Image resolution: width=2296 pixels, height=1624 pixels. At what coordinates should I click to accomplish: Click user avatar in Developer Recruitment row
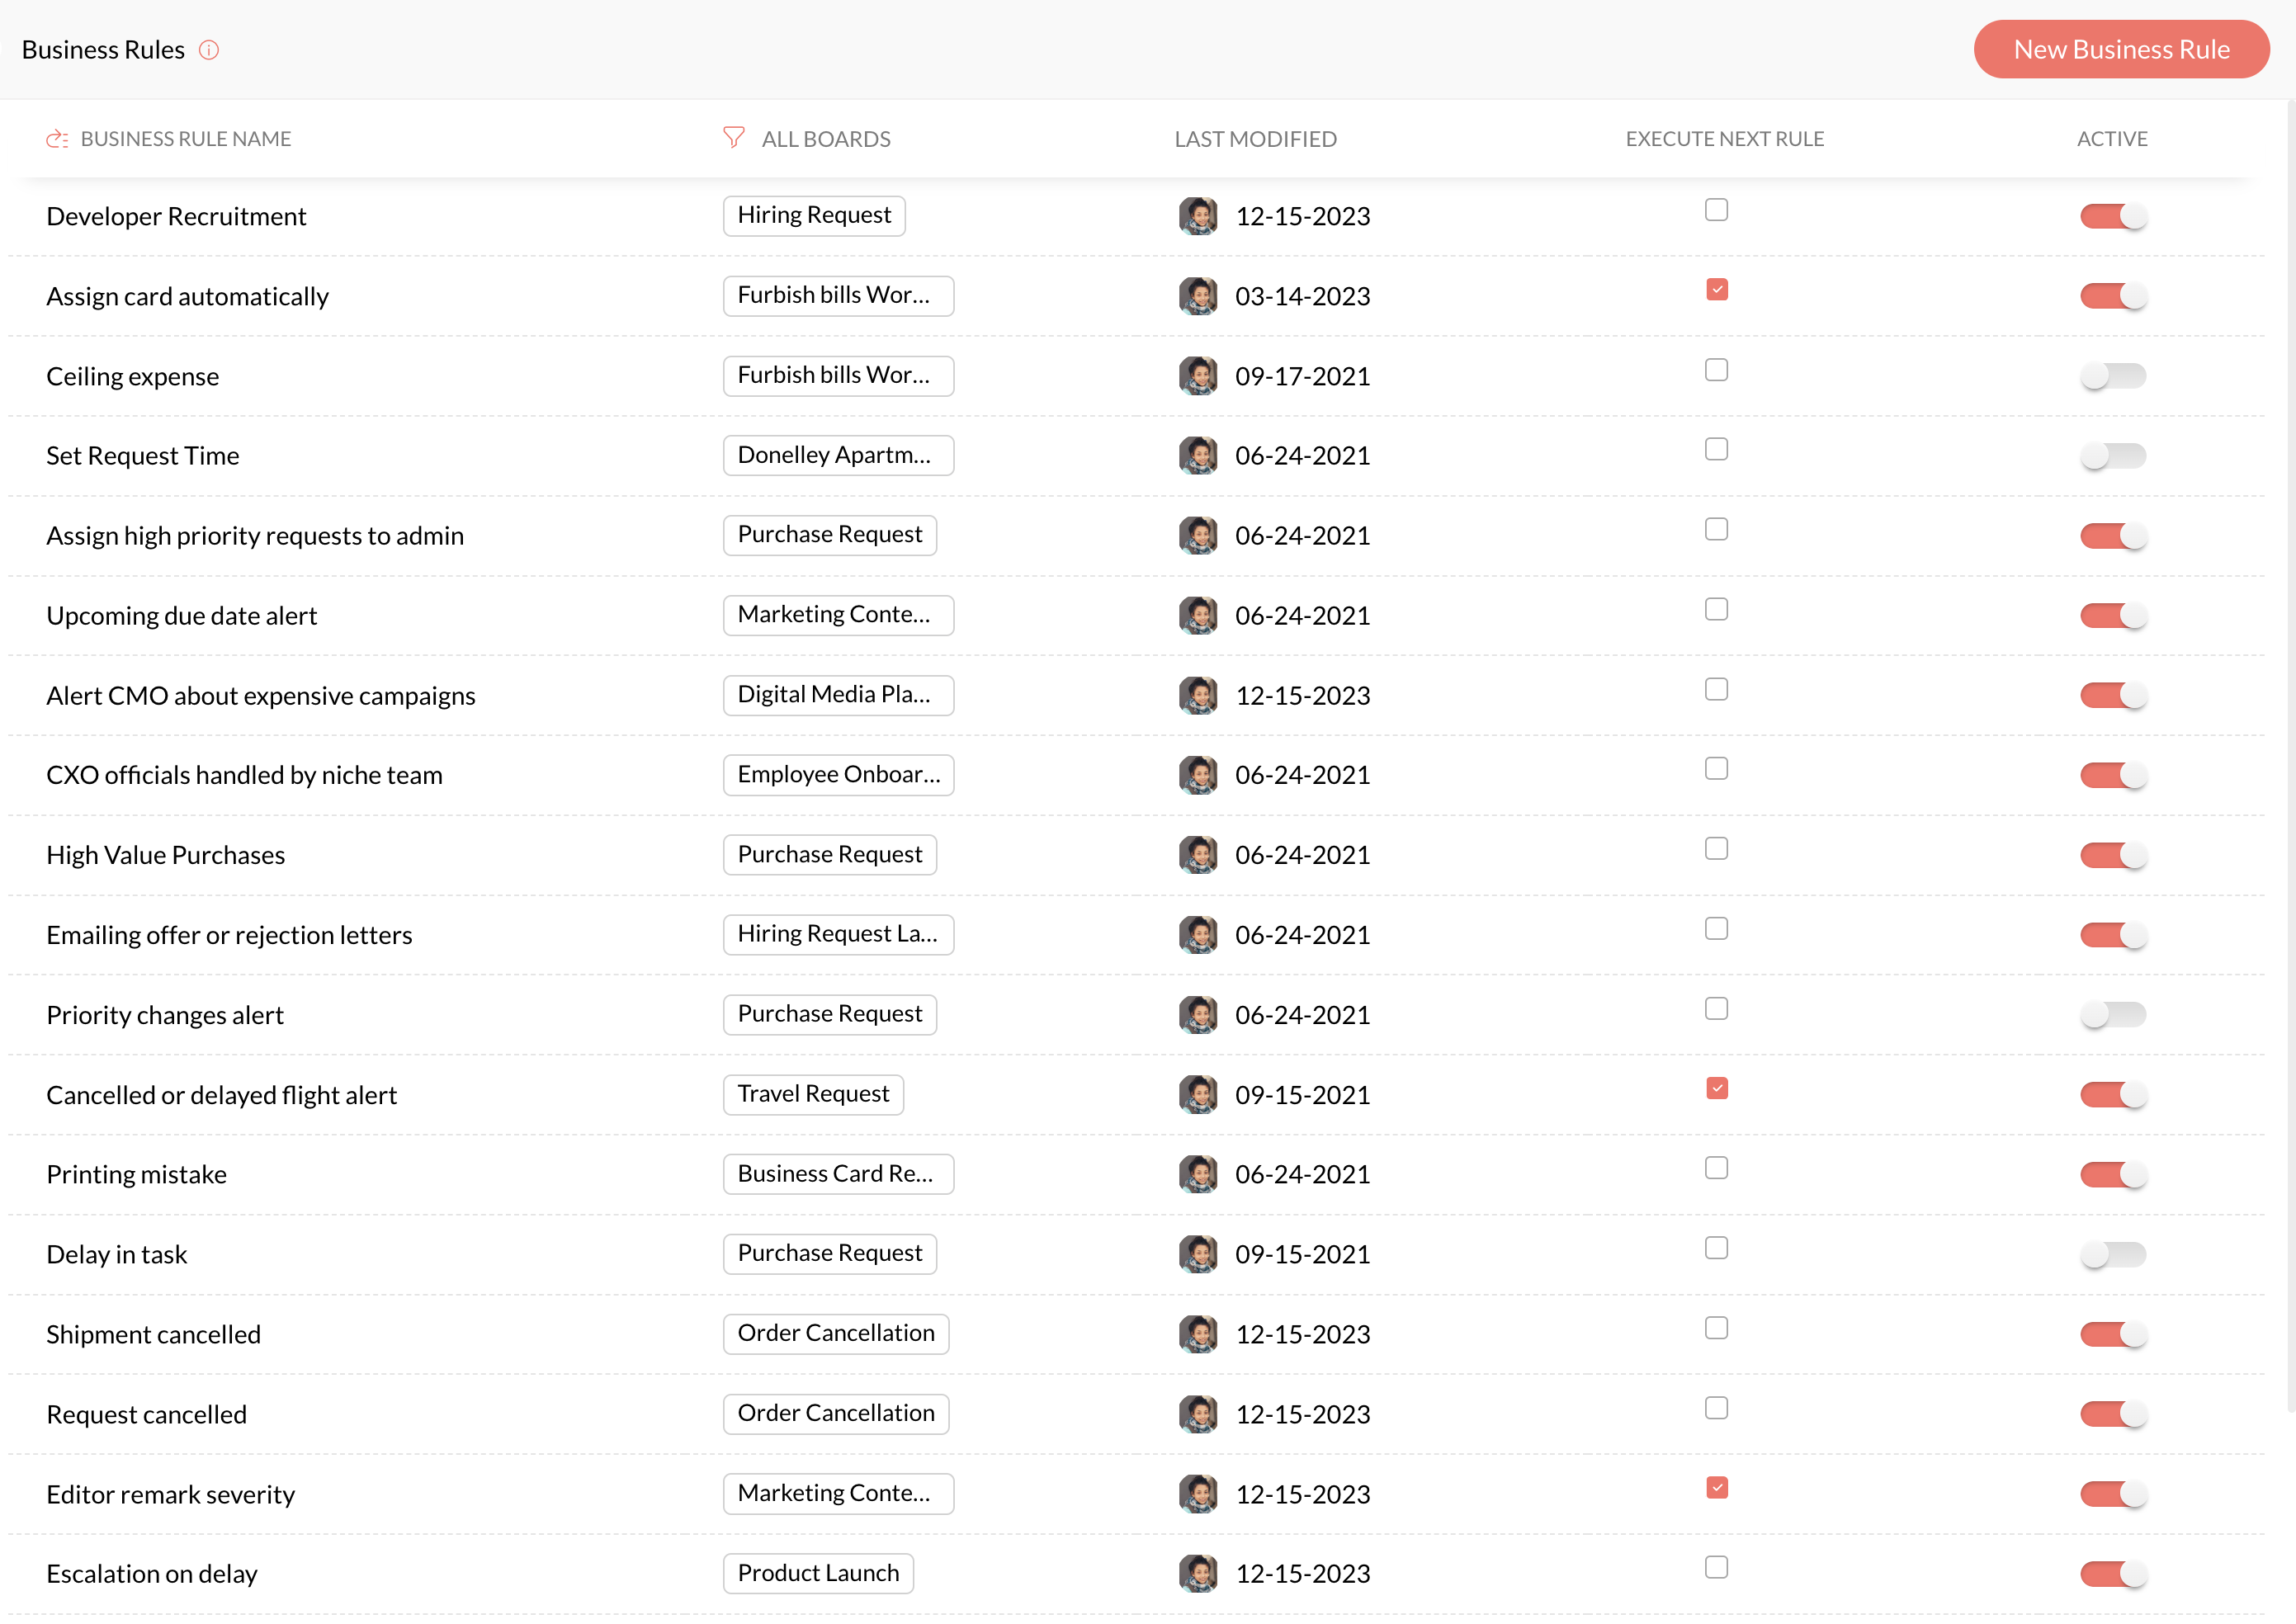click(x=1197, y=216)
